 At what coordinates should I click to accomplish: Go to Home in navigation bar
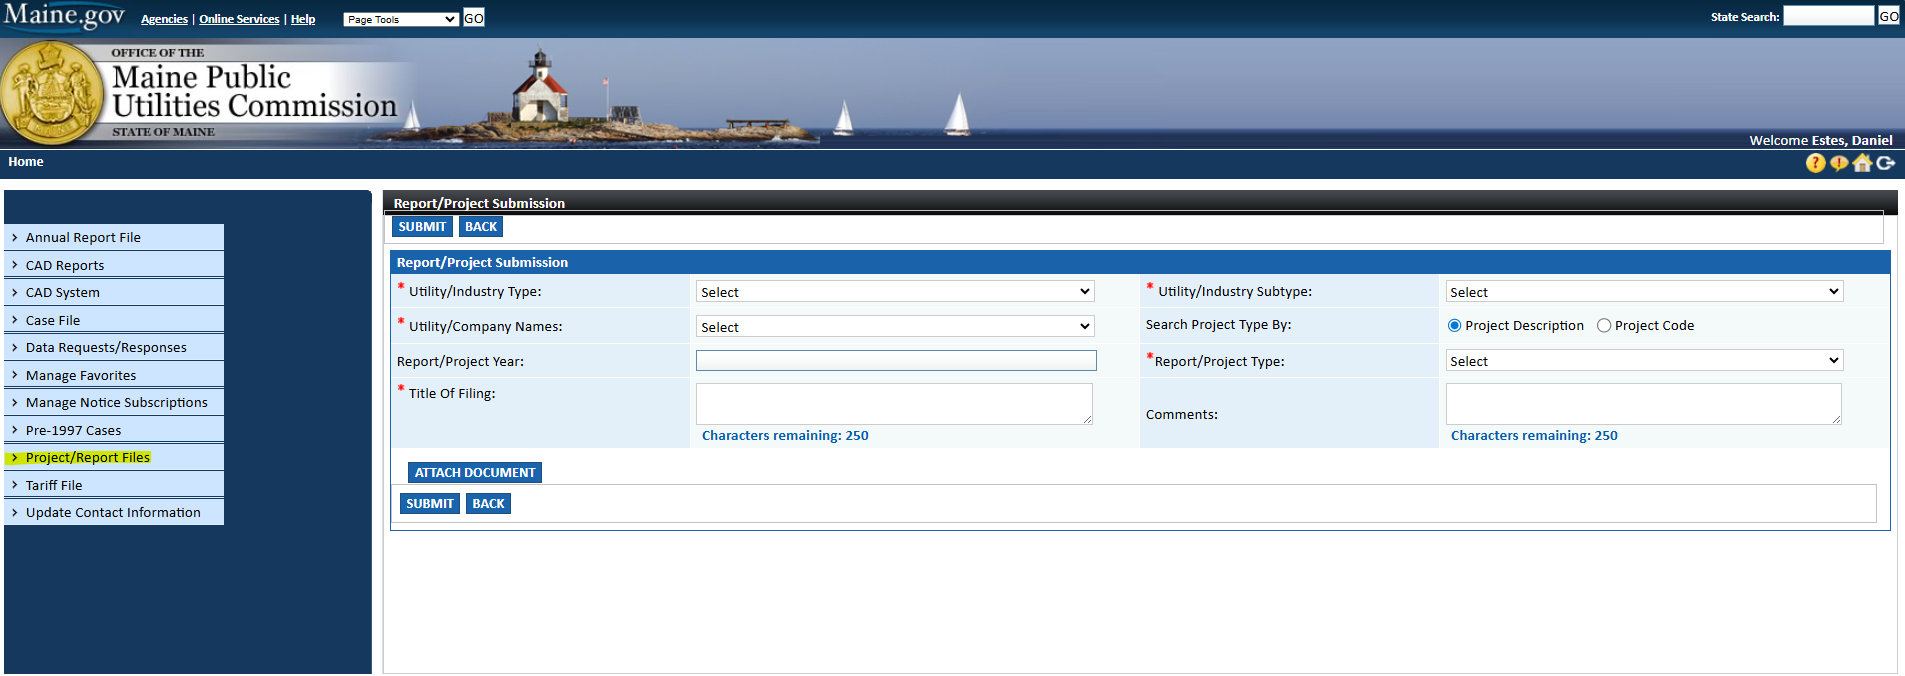pos(26,162)
